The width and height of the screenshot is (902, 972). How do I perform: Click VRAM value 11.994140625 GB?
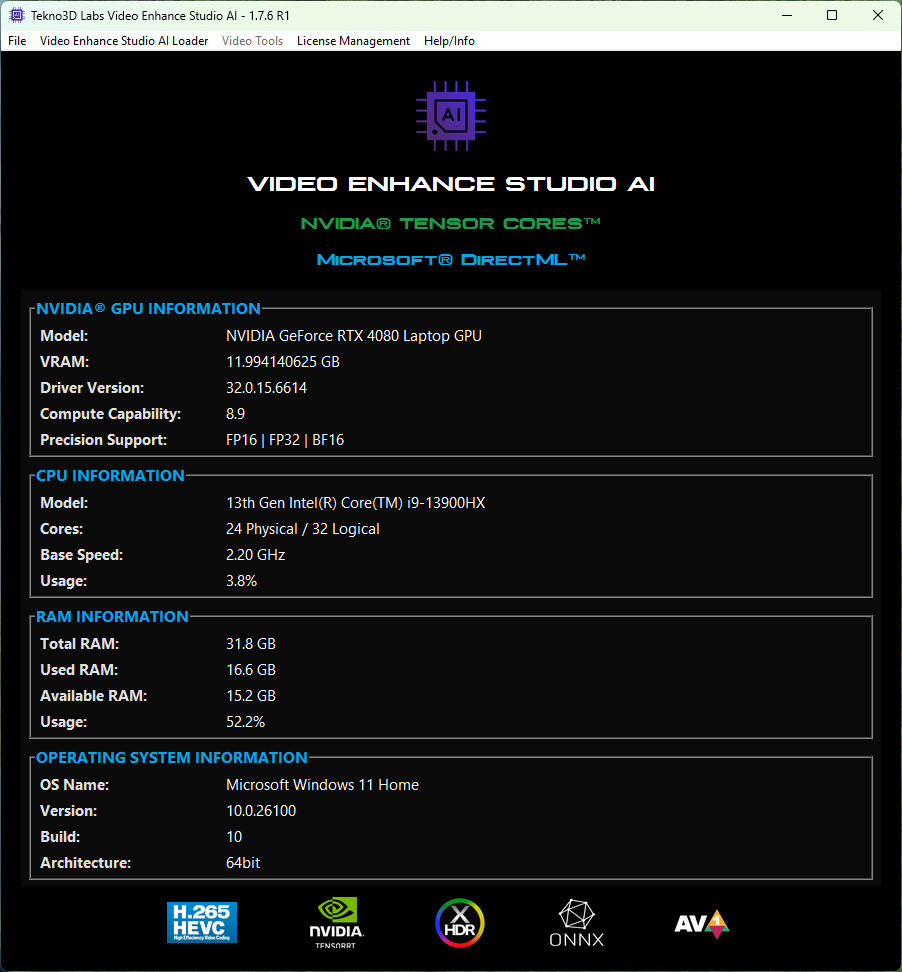[x=283, y=362]
